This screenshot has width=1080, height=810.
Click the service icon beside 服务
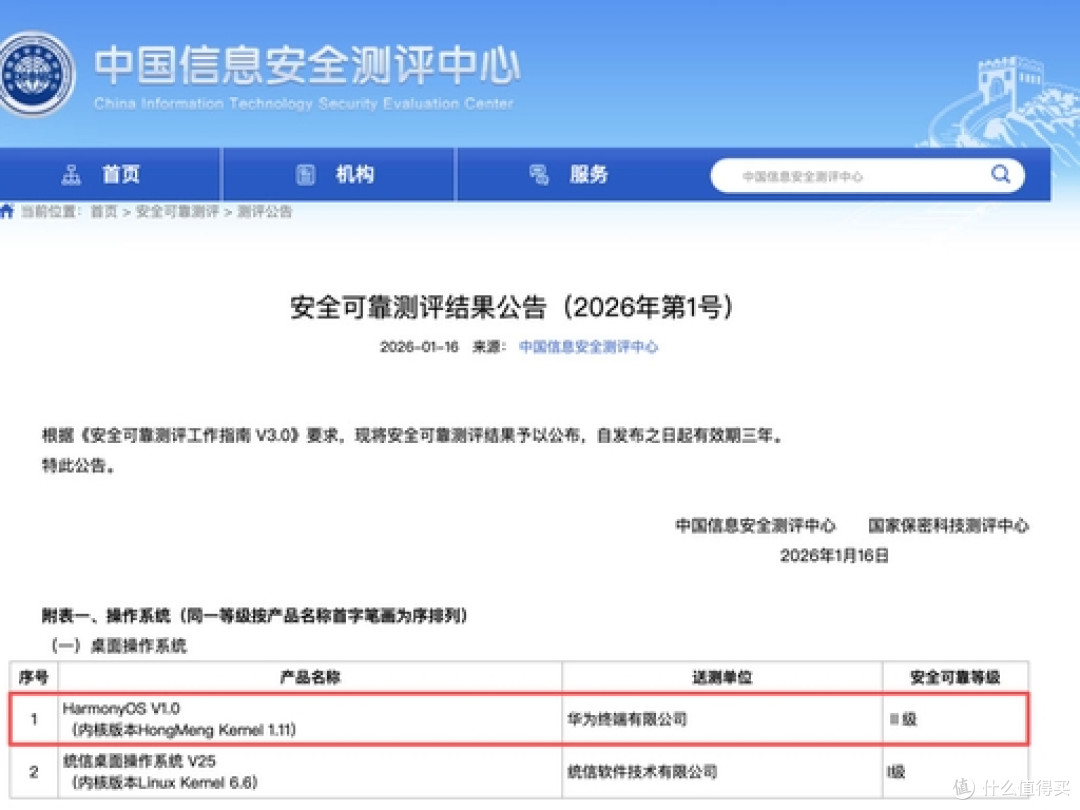click(539, 175)
